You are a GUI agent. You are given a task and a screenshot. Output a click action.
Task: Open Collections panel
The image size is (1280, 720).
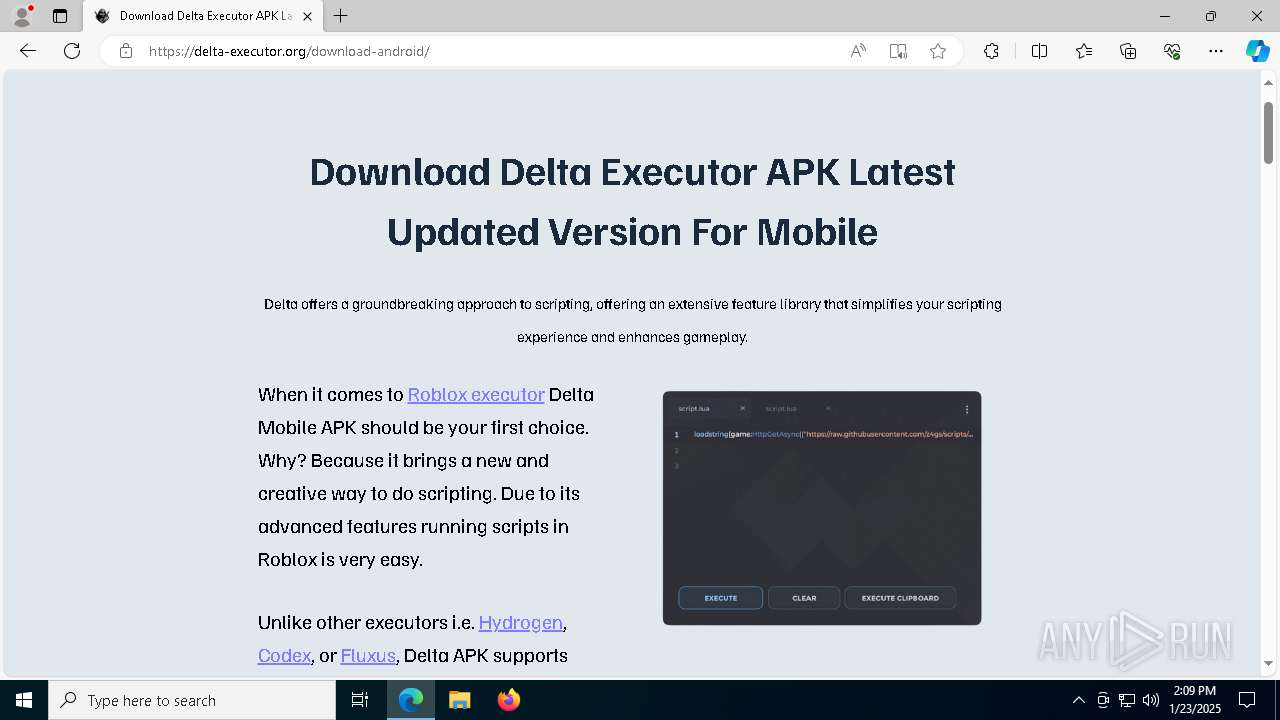pos(1128,51)
